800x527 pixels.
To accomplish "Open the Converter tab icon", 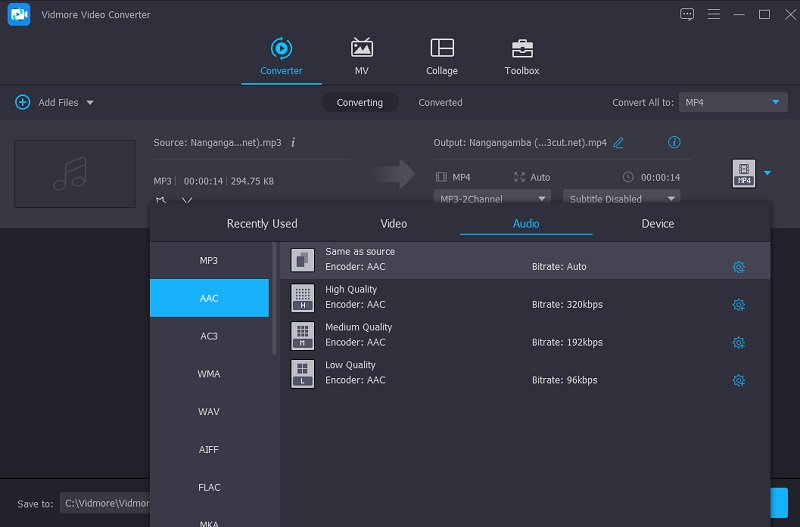I will (x=281, y=48).
